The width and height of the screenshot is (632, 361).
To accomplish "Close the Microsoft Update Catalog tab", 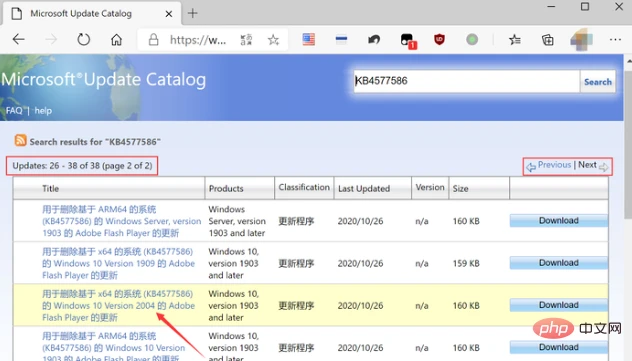I will (x=169, y=14).
